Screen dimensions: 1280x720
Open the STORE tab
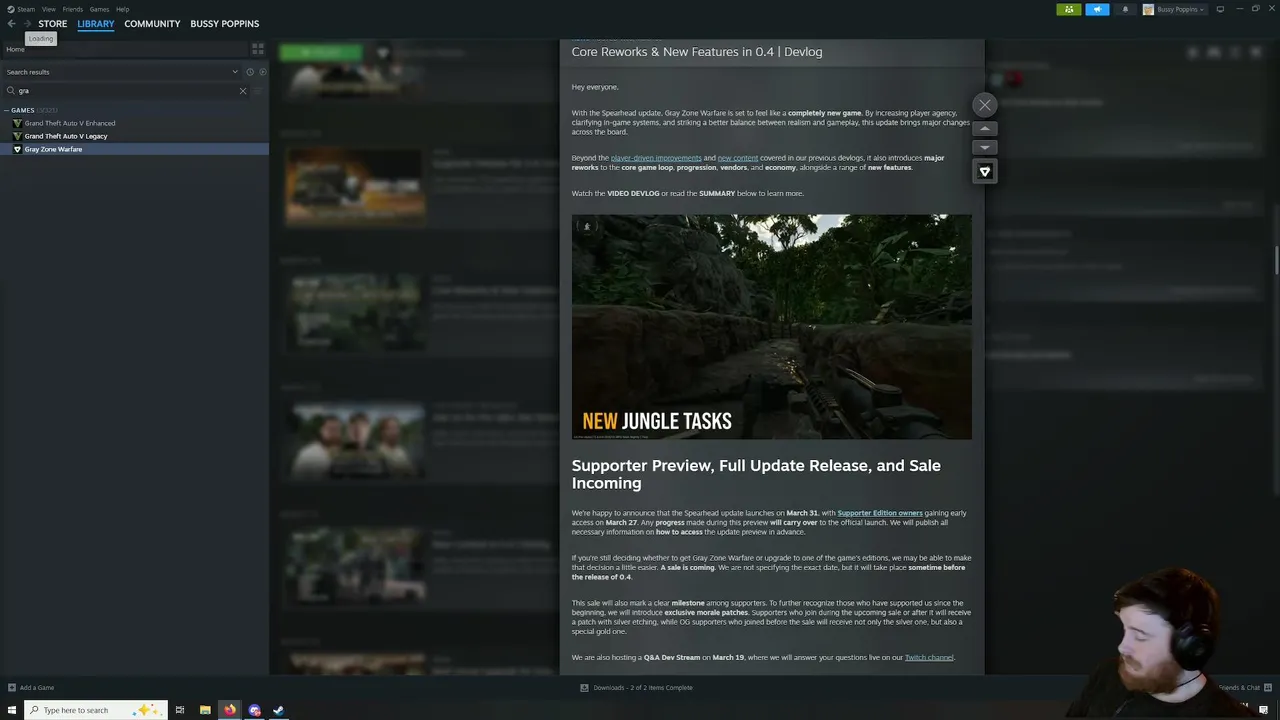click(53, 23)
